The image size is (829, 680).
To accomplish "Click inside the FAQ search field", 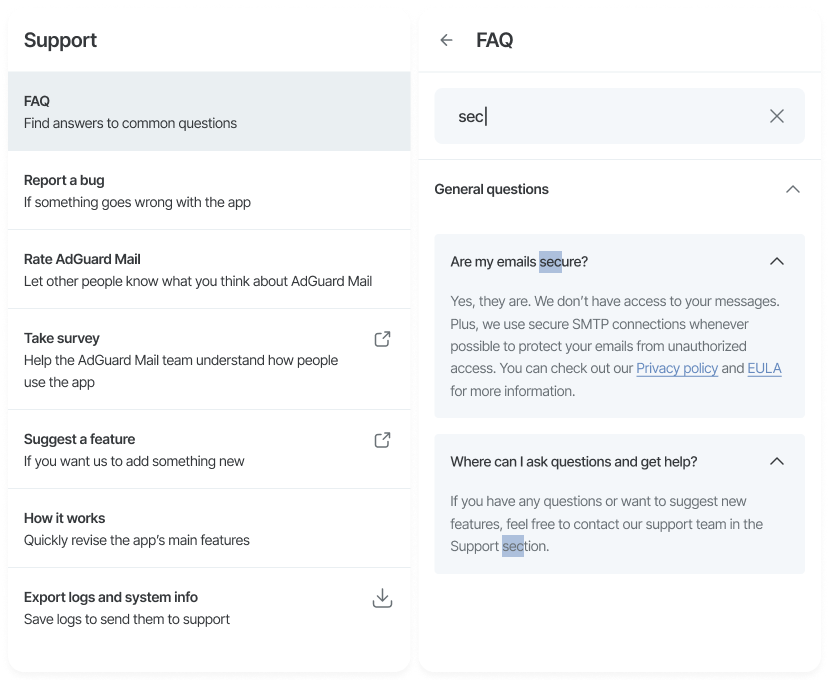I will (600, 116).
